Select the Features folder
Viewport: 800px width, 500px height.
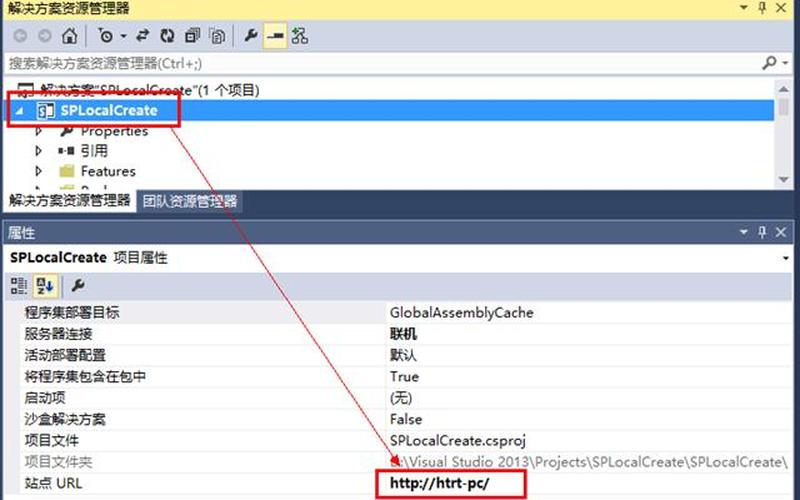tap(108, 171)
